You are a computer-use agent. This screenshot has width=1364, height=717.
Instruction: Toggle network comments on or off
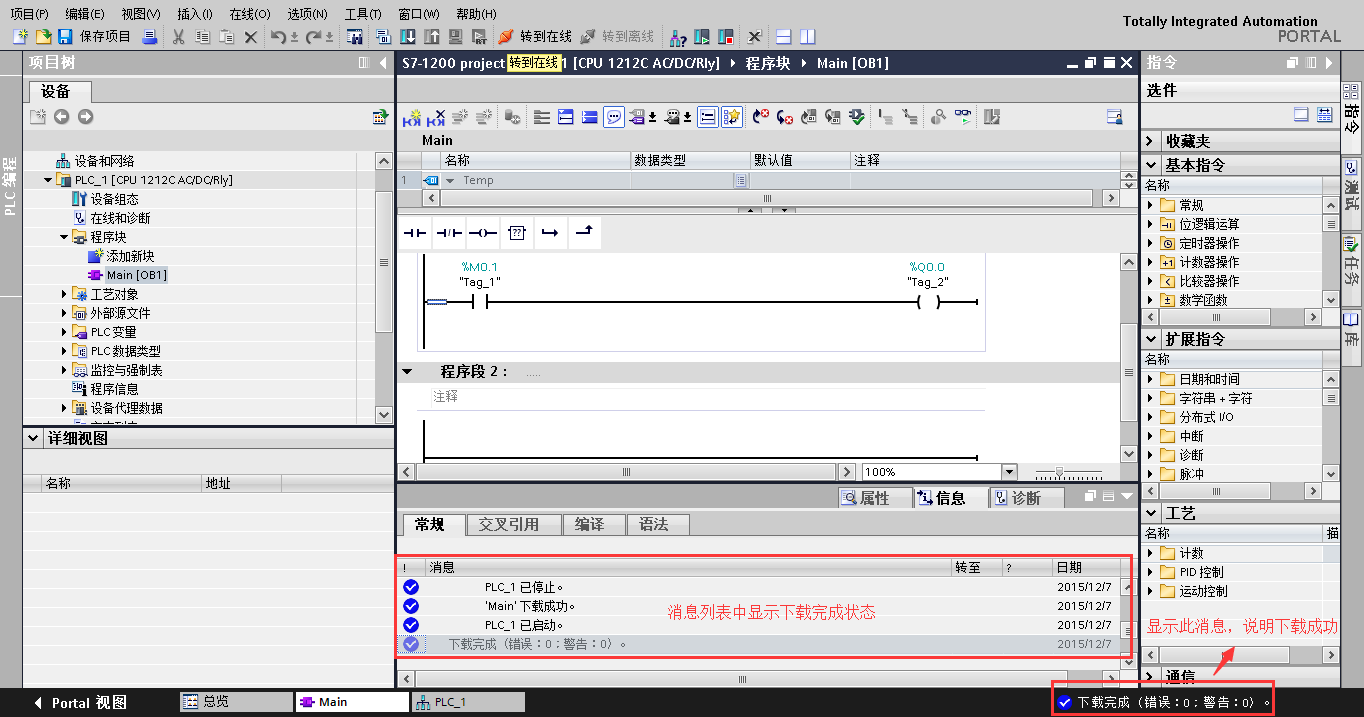click(x=707, y=117)
